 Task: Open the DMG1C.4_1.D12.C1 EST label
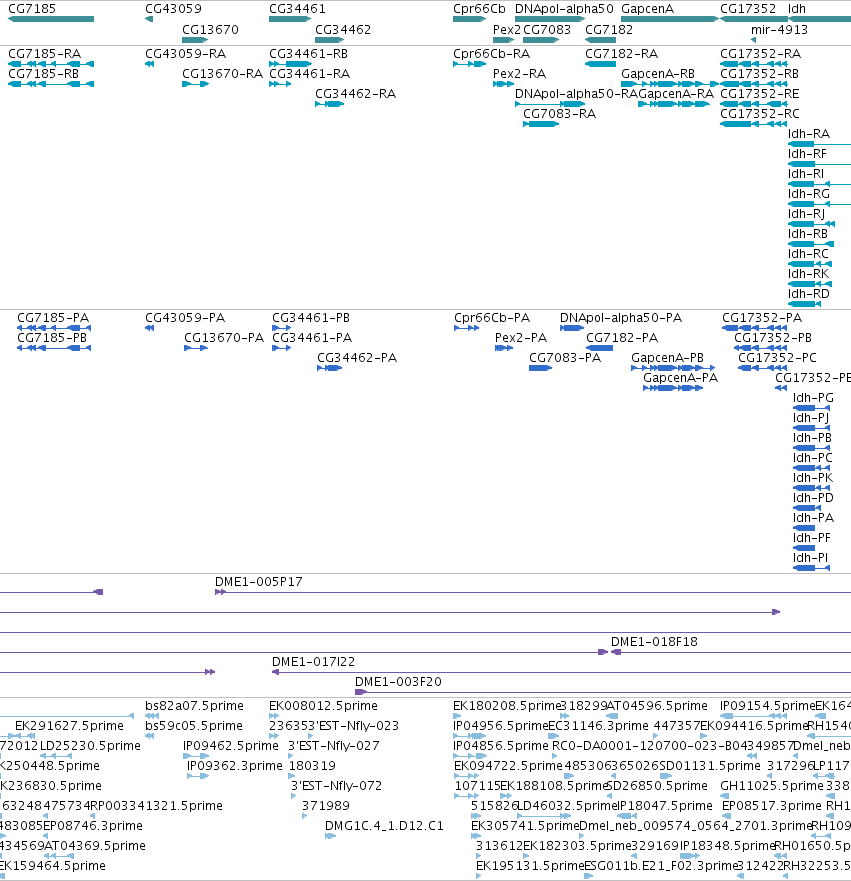[x=384, y=826]
